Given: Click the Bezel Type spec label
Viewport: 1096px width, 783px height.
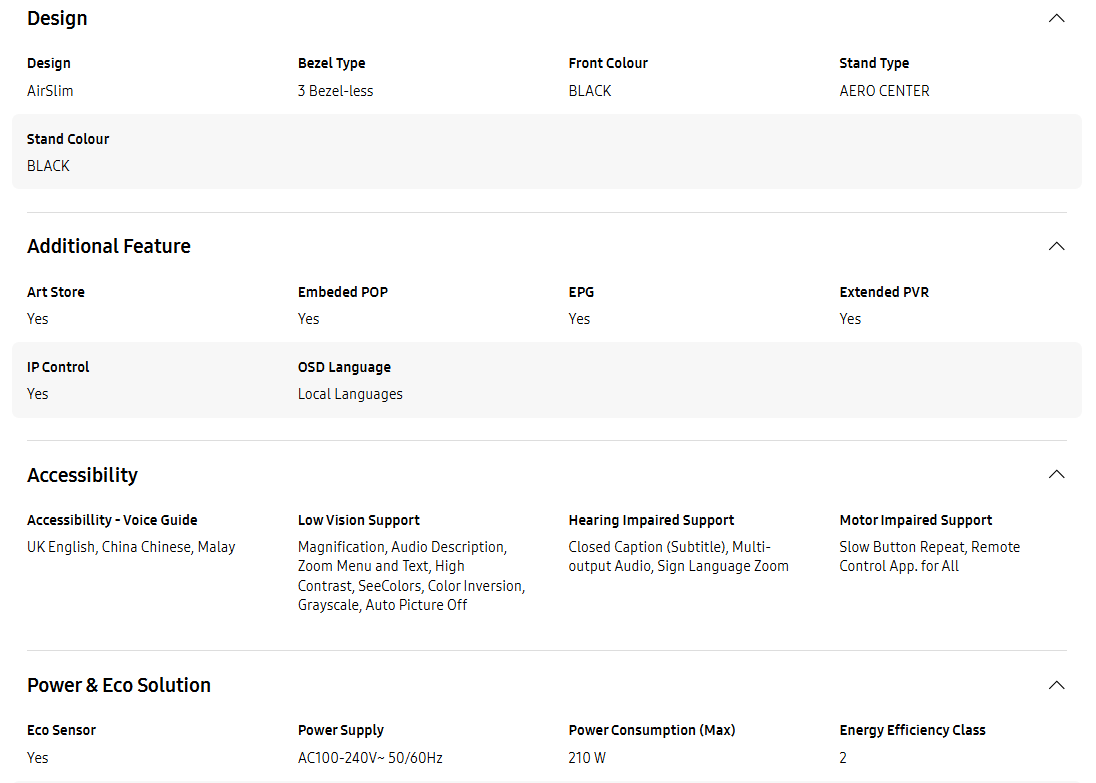Looking at the screenshot, I should click(x=331, y=64).
